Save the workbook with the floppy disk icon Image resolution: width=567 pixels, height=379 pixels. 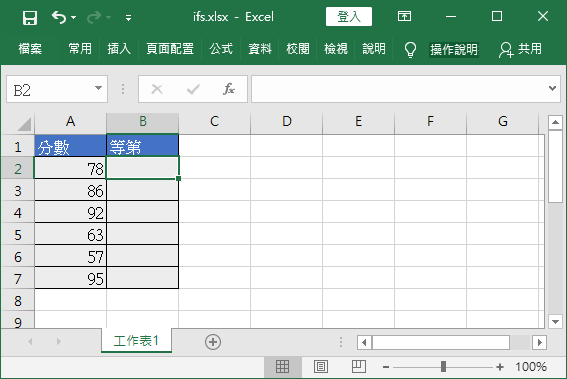pyautogui.click(x=30, y=17)
